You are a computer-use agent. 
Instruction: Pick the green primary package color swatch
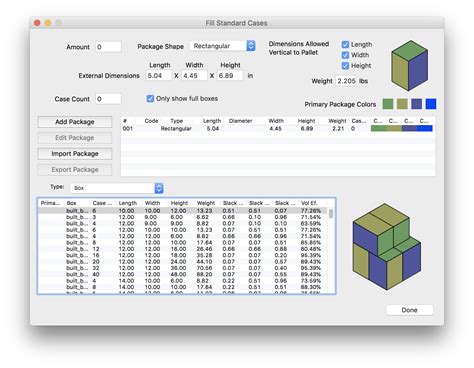tap(388, 104)
